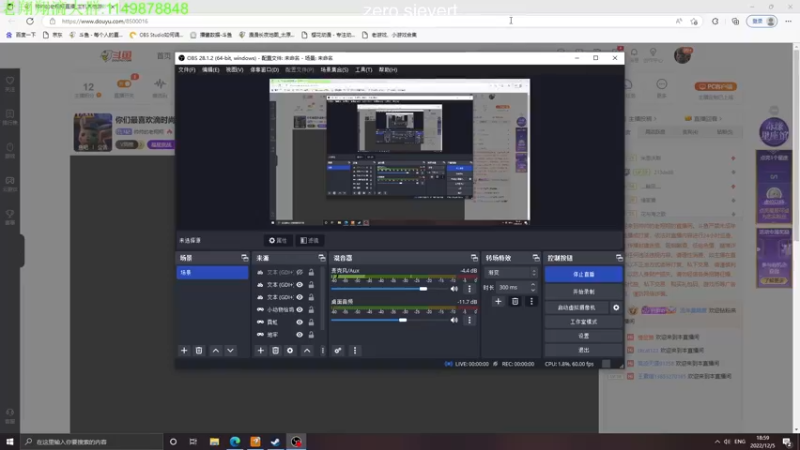Click the Windows taskbar search box
Screen dimensions: 800x450
(x=92, y=442)
